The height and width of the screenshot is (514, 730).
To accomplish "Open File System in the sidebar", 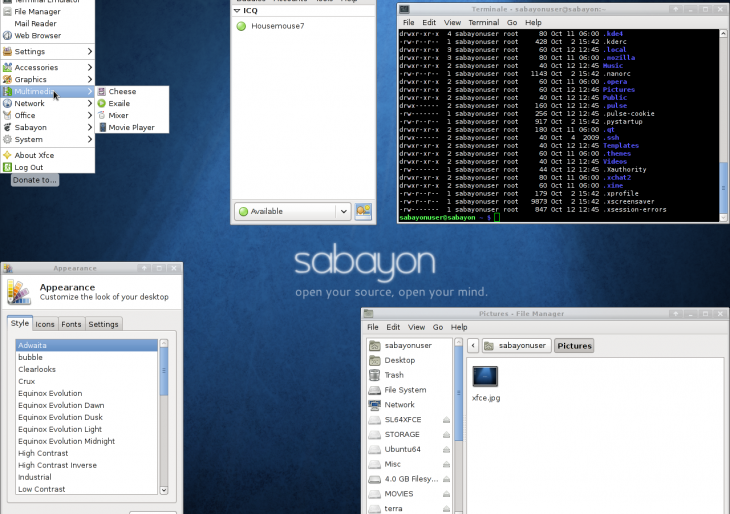I will click(405, 390).
